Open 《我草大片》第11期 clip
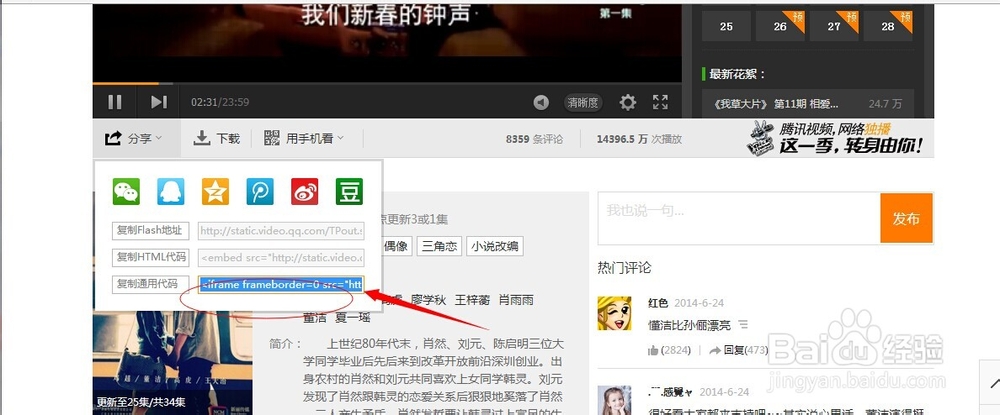Screen dimensions: 1000x415 pos(808,104)
